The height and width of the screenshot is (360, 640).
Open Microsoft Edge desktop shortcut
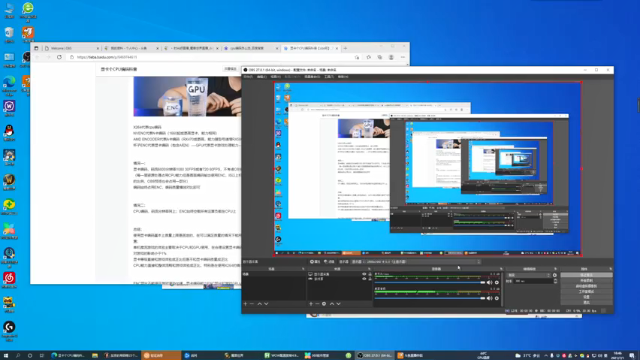pos(9,85)
